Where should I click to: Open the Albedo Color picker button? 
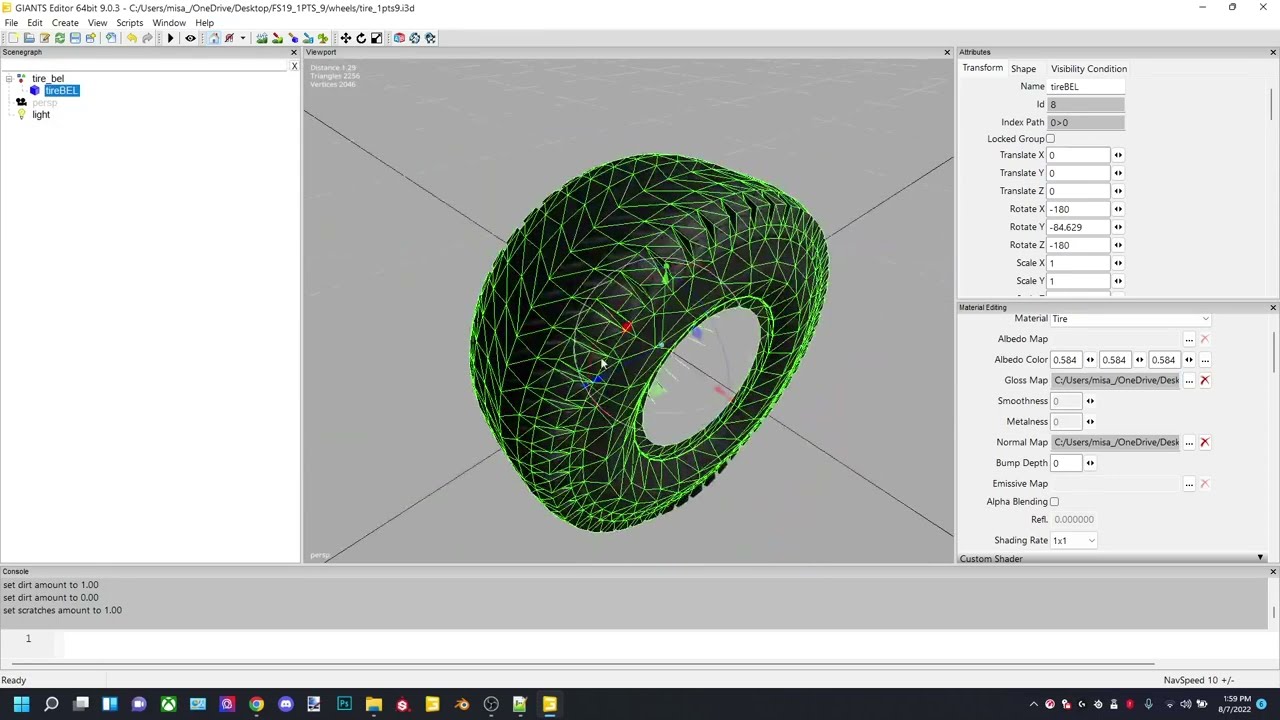1205,360
